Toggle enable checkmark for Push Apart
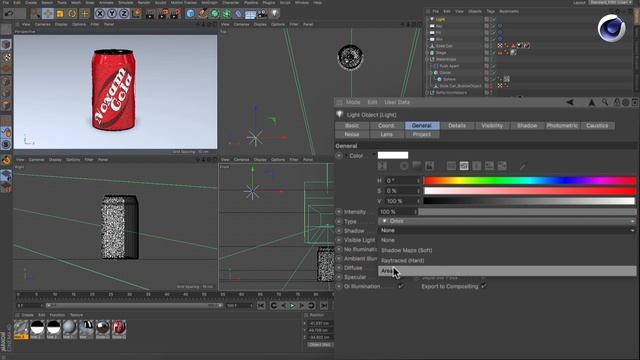 point(493,66)
